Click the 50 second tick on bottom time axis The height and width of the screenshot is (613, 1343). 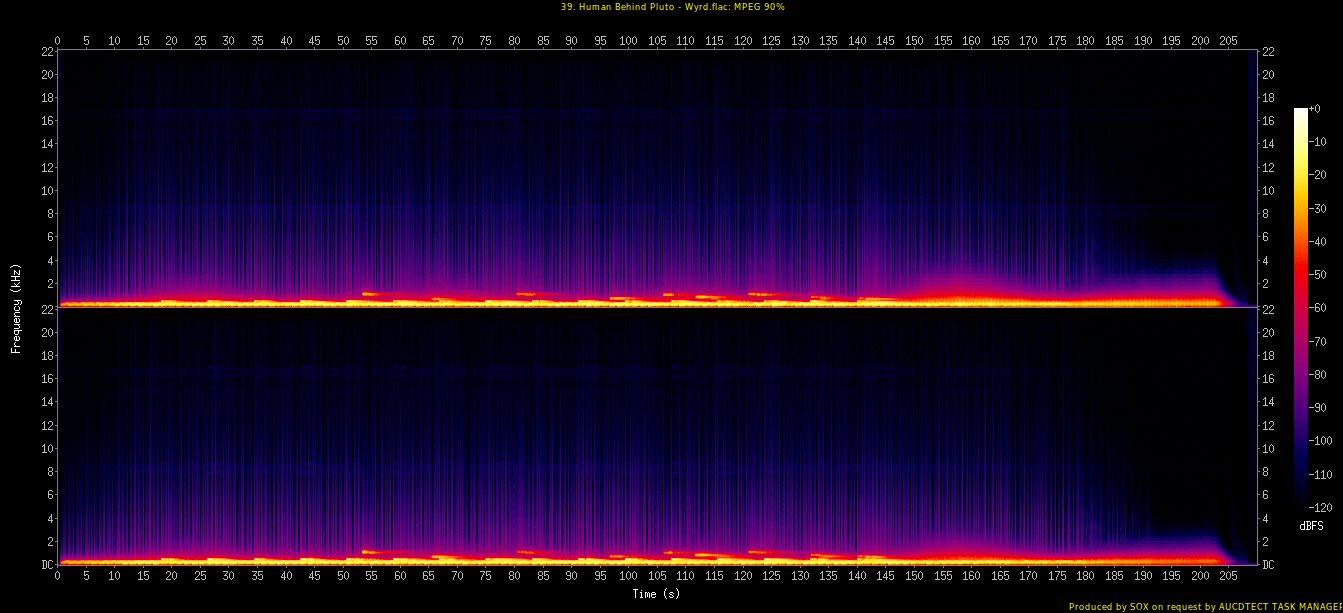point(343,576)
